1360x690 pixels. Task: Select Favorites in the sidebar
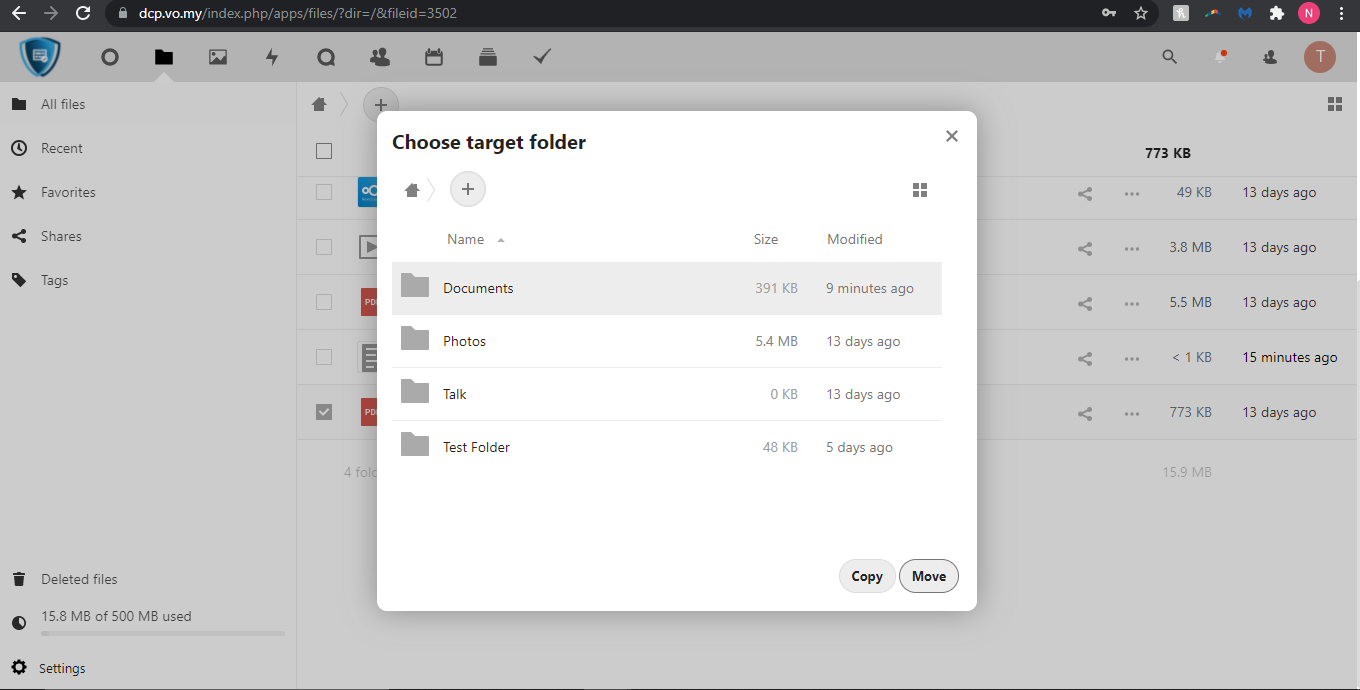(68, 192)
